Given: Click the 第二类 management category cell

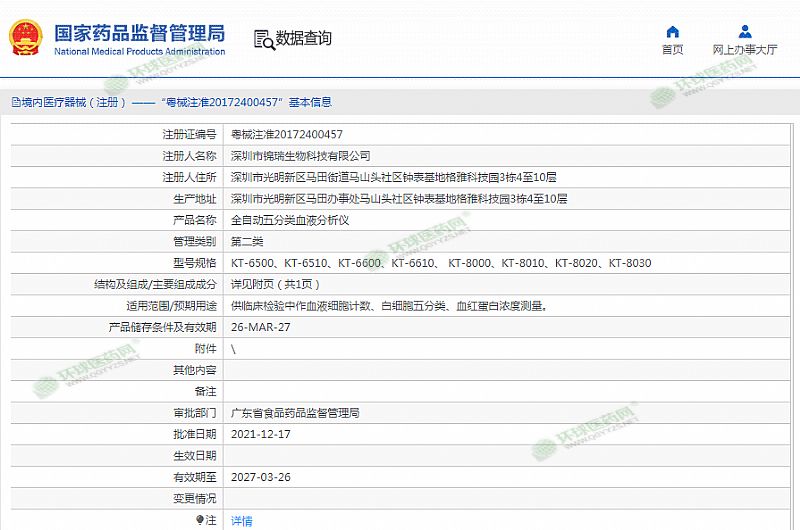Looking at the screenshot, I should [247, 242].
